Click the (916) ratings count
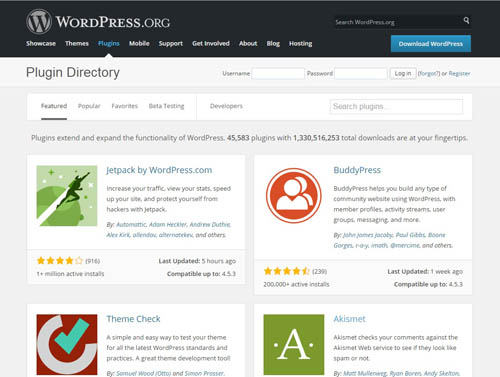 [x=93, y=261]
